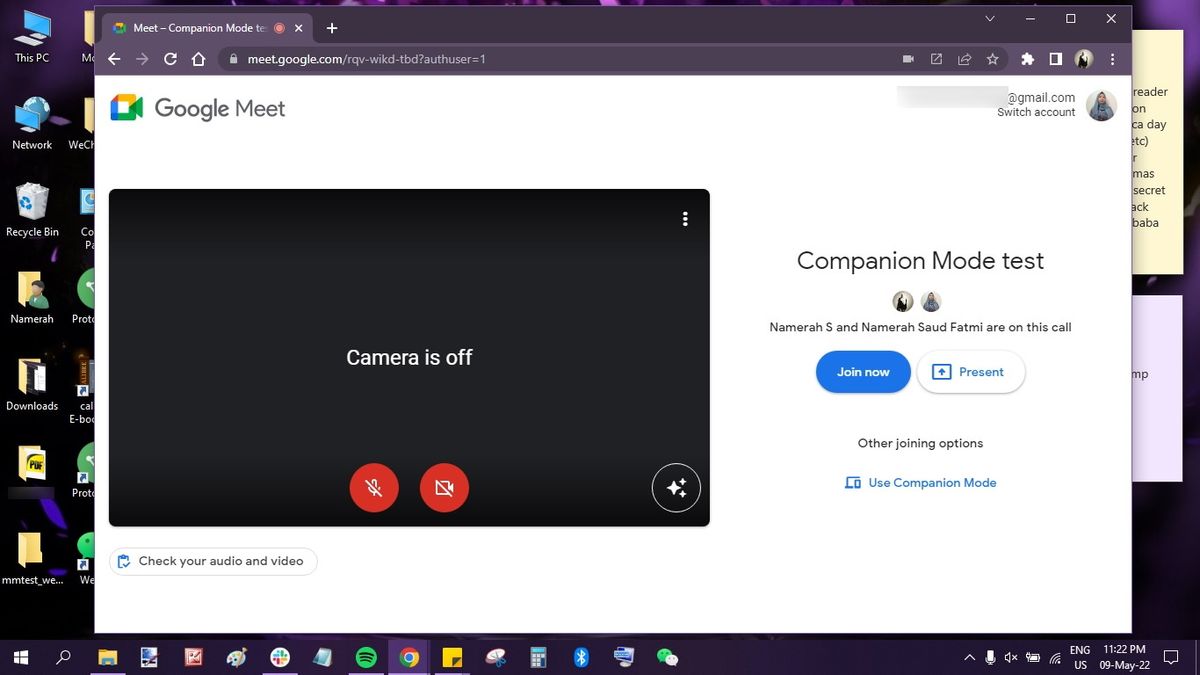Open the tab search chevron

pos(989,18)
